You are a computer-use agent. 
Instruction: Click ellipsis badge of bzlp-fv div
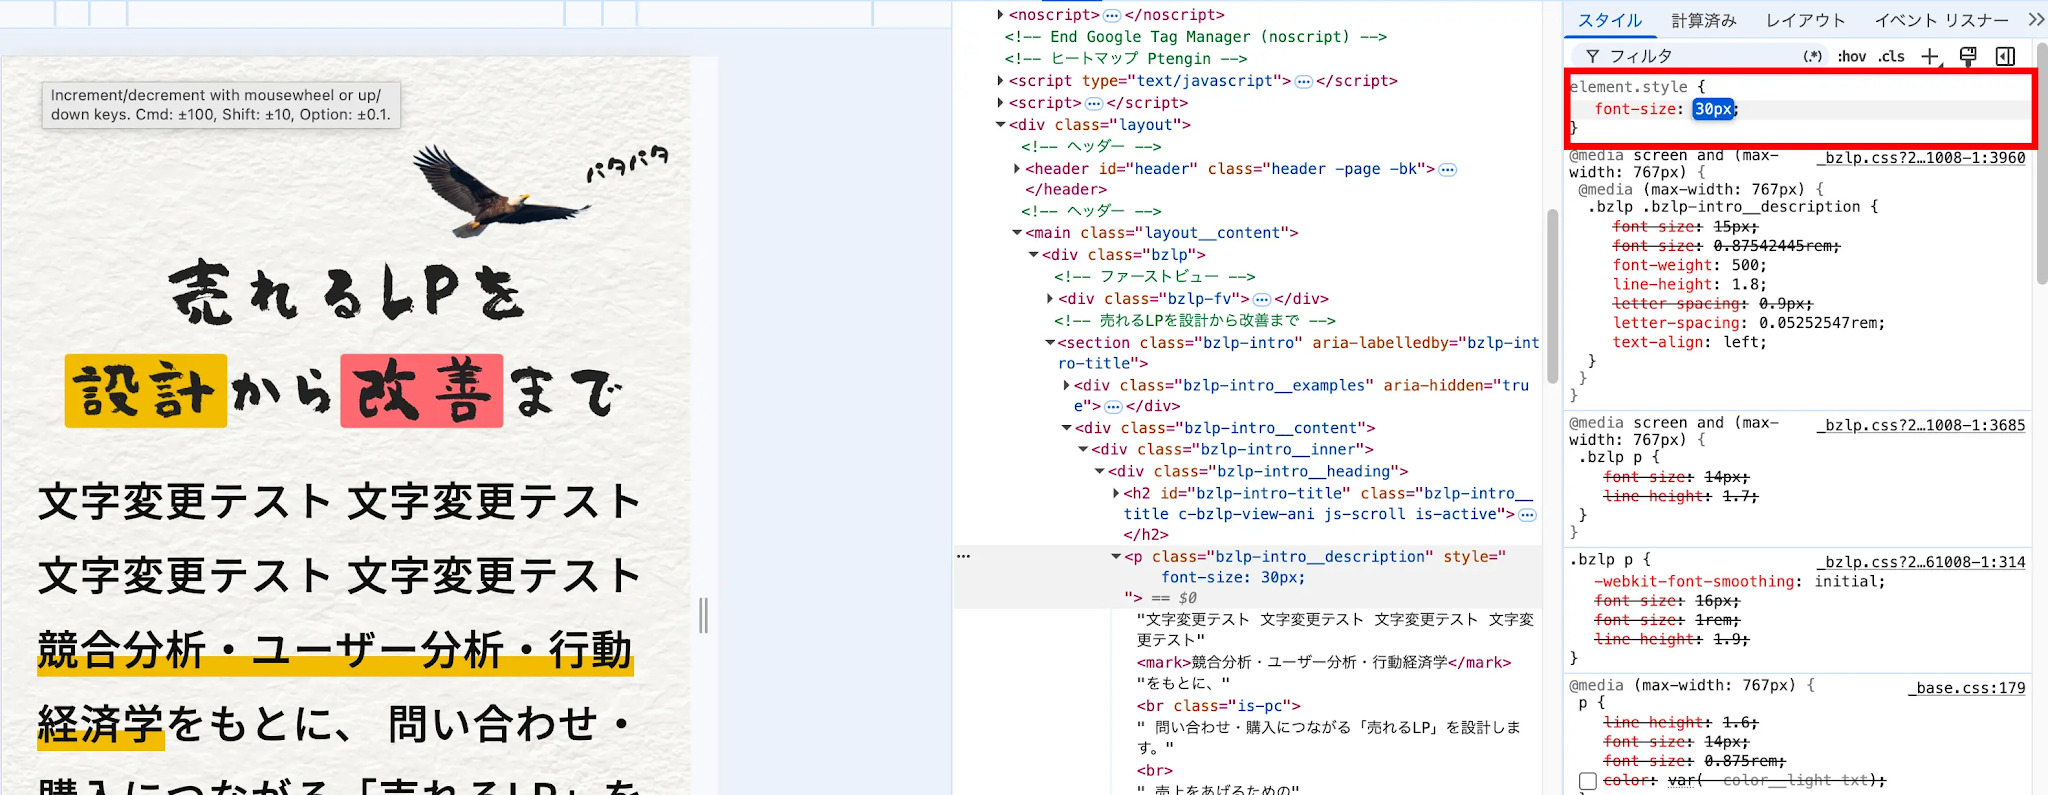tap(1262, 299)
